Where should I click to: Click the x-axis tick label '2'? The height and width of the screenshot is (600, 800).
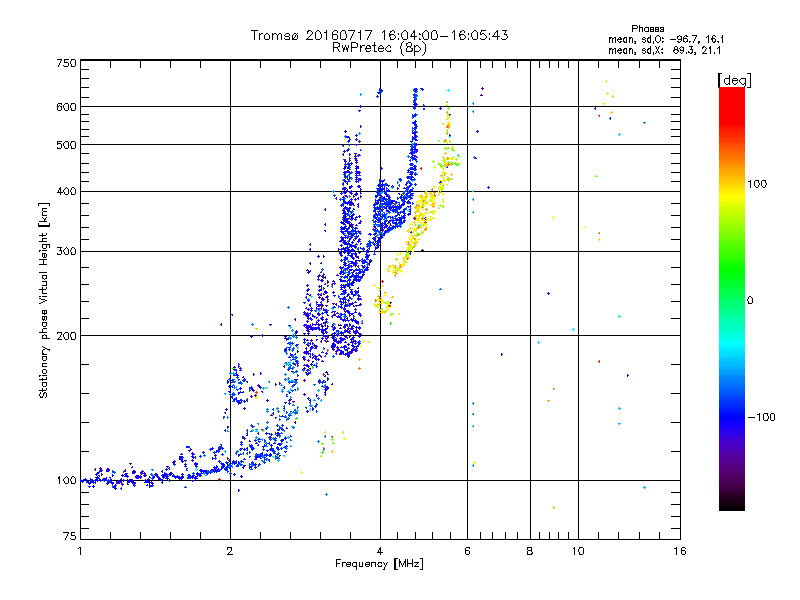click(230, 551)
